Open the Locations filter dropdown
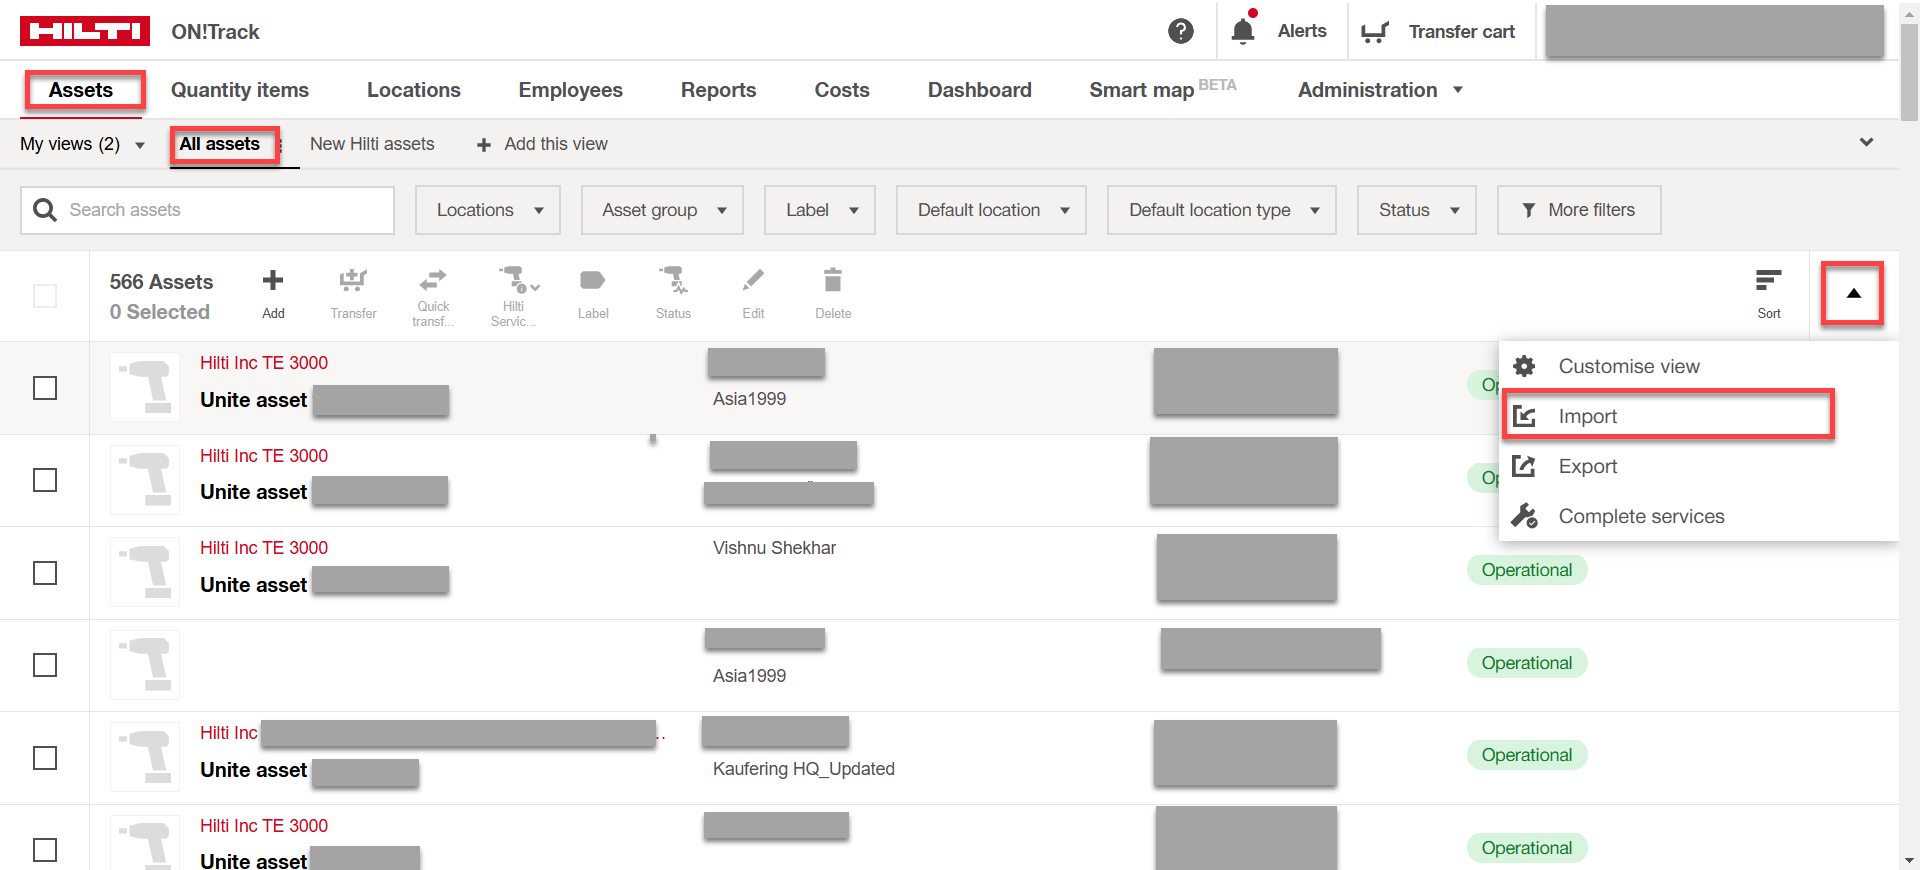This screenshot has height=870, width=1920. tap(488, 210)
